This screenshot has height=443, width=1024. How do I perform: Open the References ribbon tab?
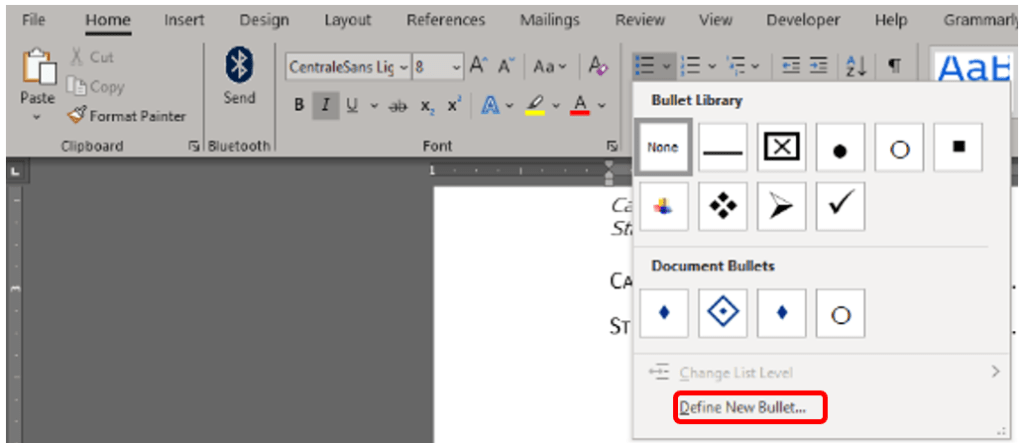click(446, 20)
